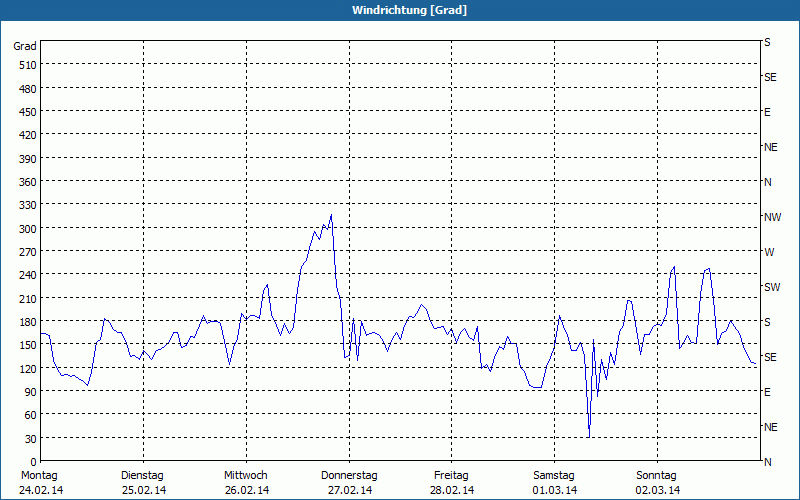Click the Windrichtung [Grad] title bar
The height and width of the screenshot is (500, 800).
pyautogui.click(x=400, y=10)
